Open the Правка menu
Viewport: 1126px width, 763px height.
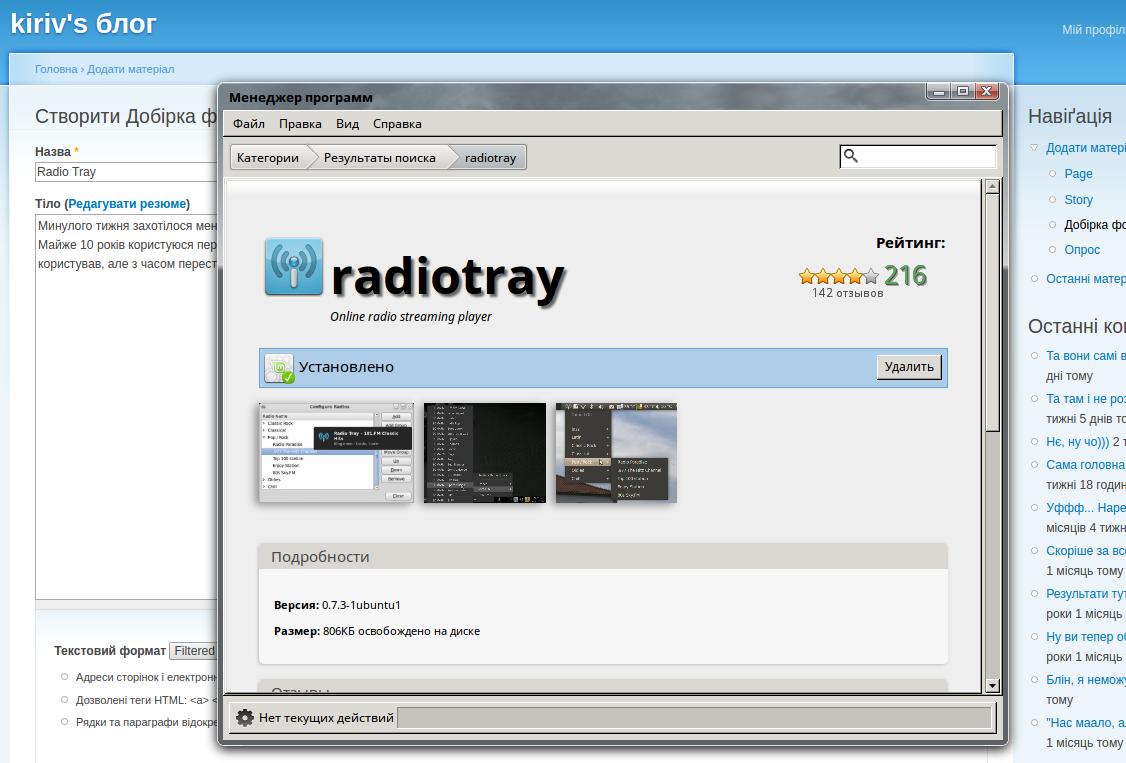(x=300, y=124)
